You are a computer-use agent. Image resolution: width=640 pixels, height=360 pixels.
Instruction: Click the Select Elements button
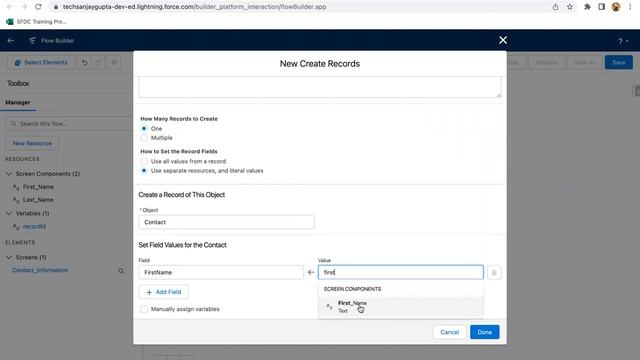point(41,62)
